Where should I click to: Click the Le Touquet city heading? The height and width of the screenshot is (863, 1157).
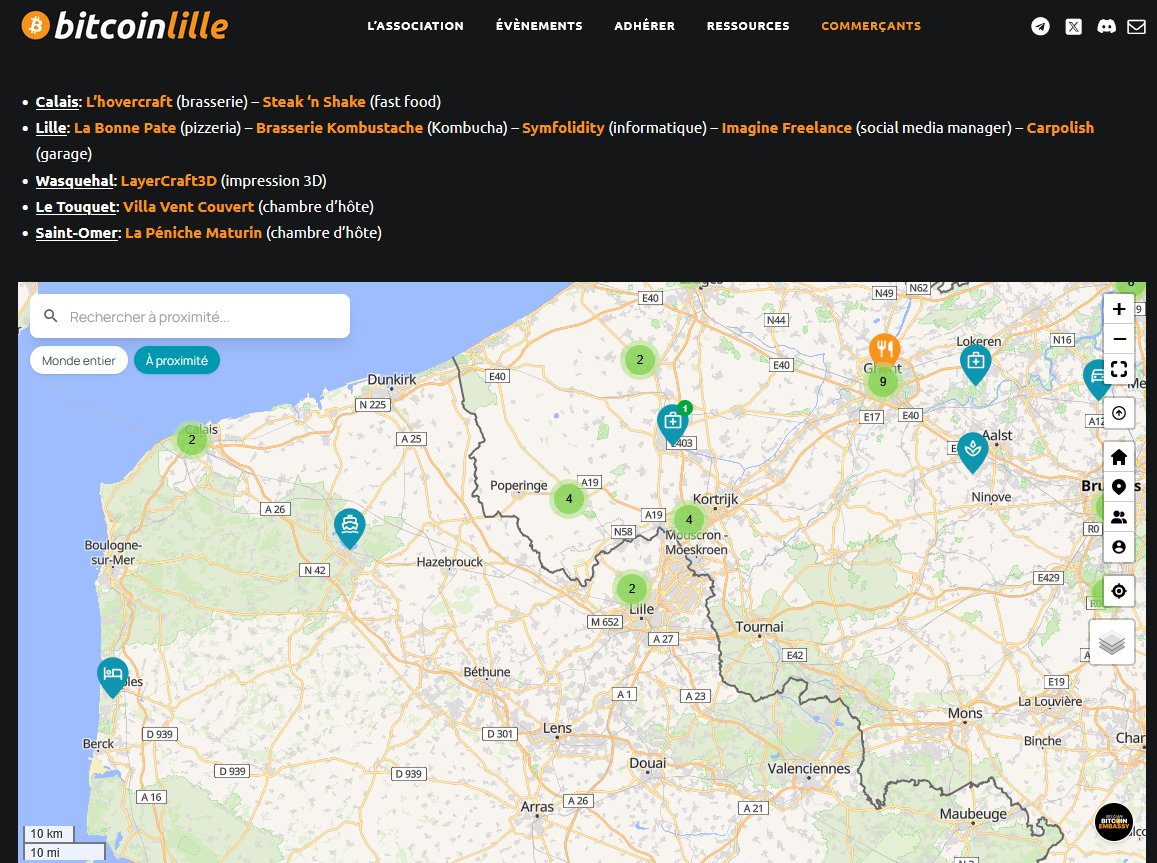pyautogui.click(x=75, y=207)
